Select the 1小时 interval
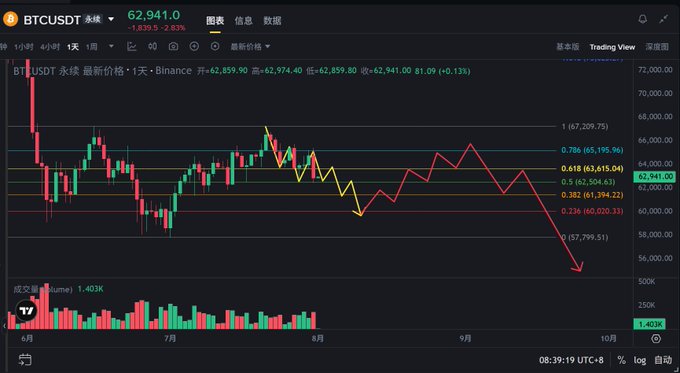This screenshot has width=680, height=373. pyautogui.click(x=23, y=47)
